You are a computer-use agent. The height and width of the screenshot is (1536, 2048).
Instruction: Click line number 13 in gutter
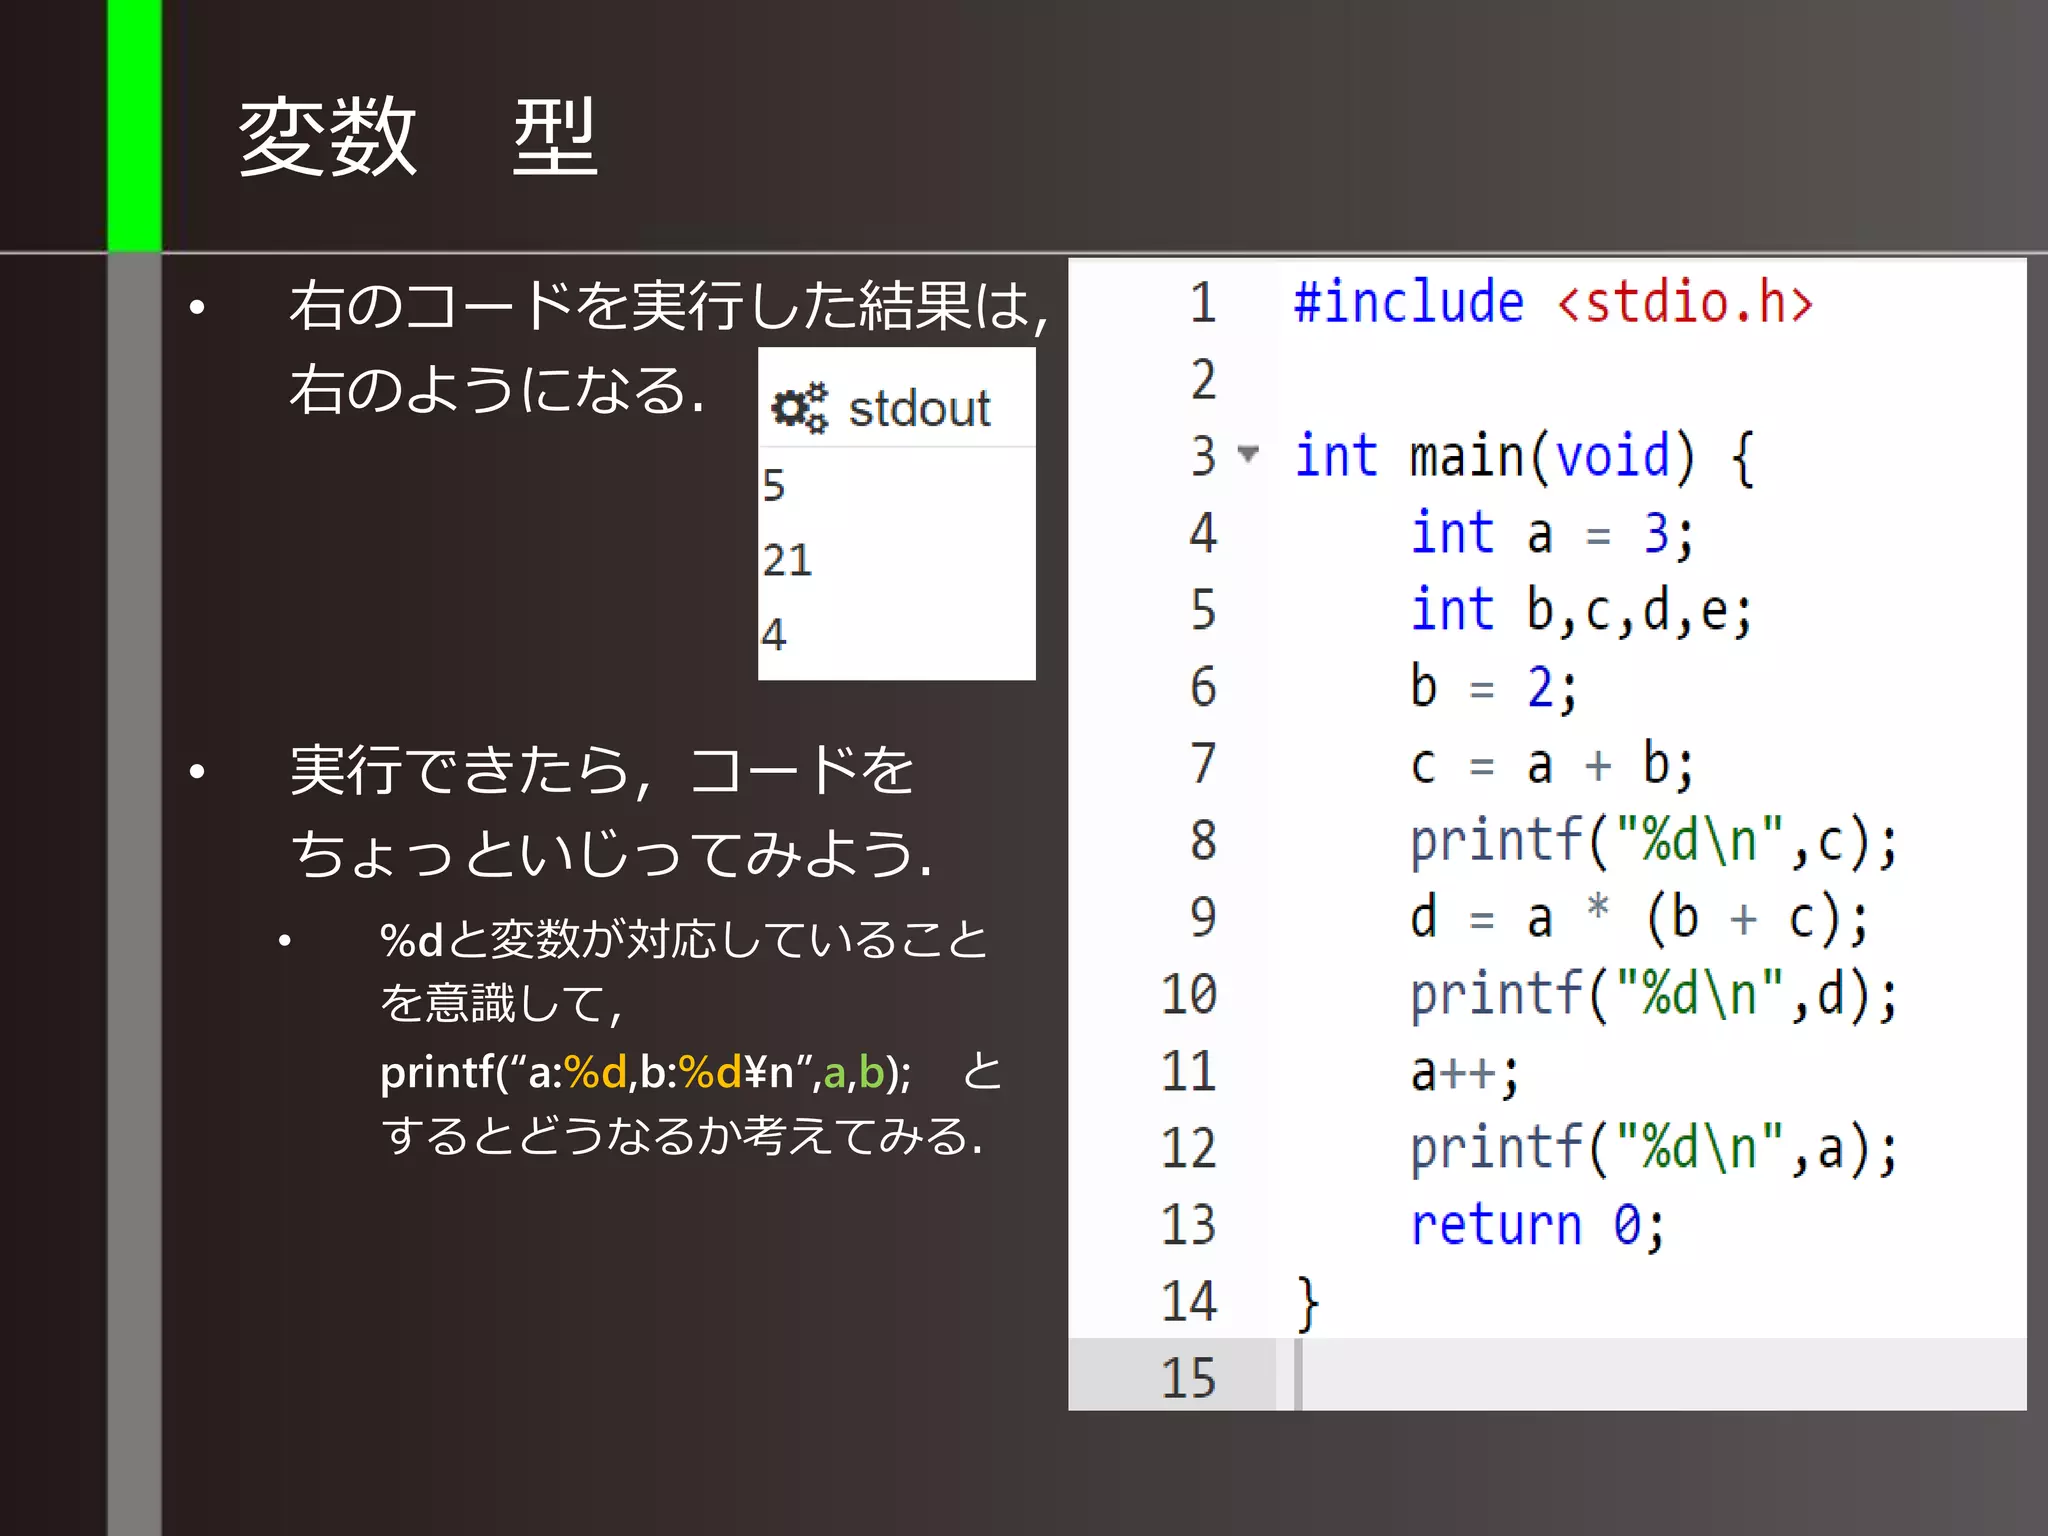click(x=1189, y=1225)
